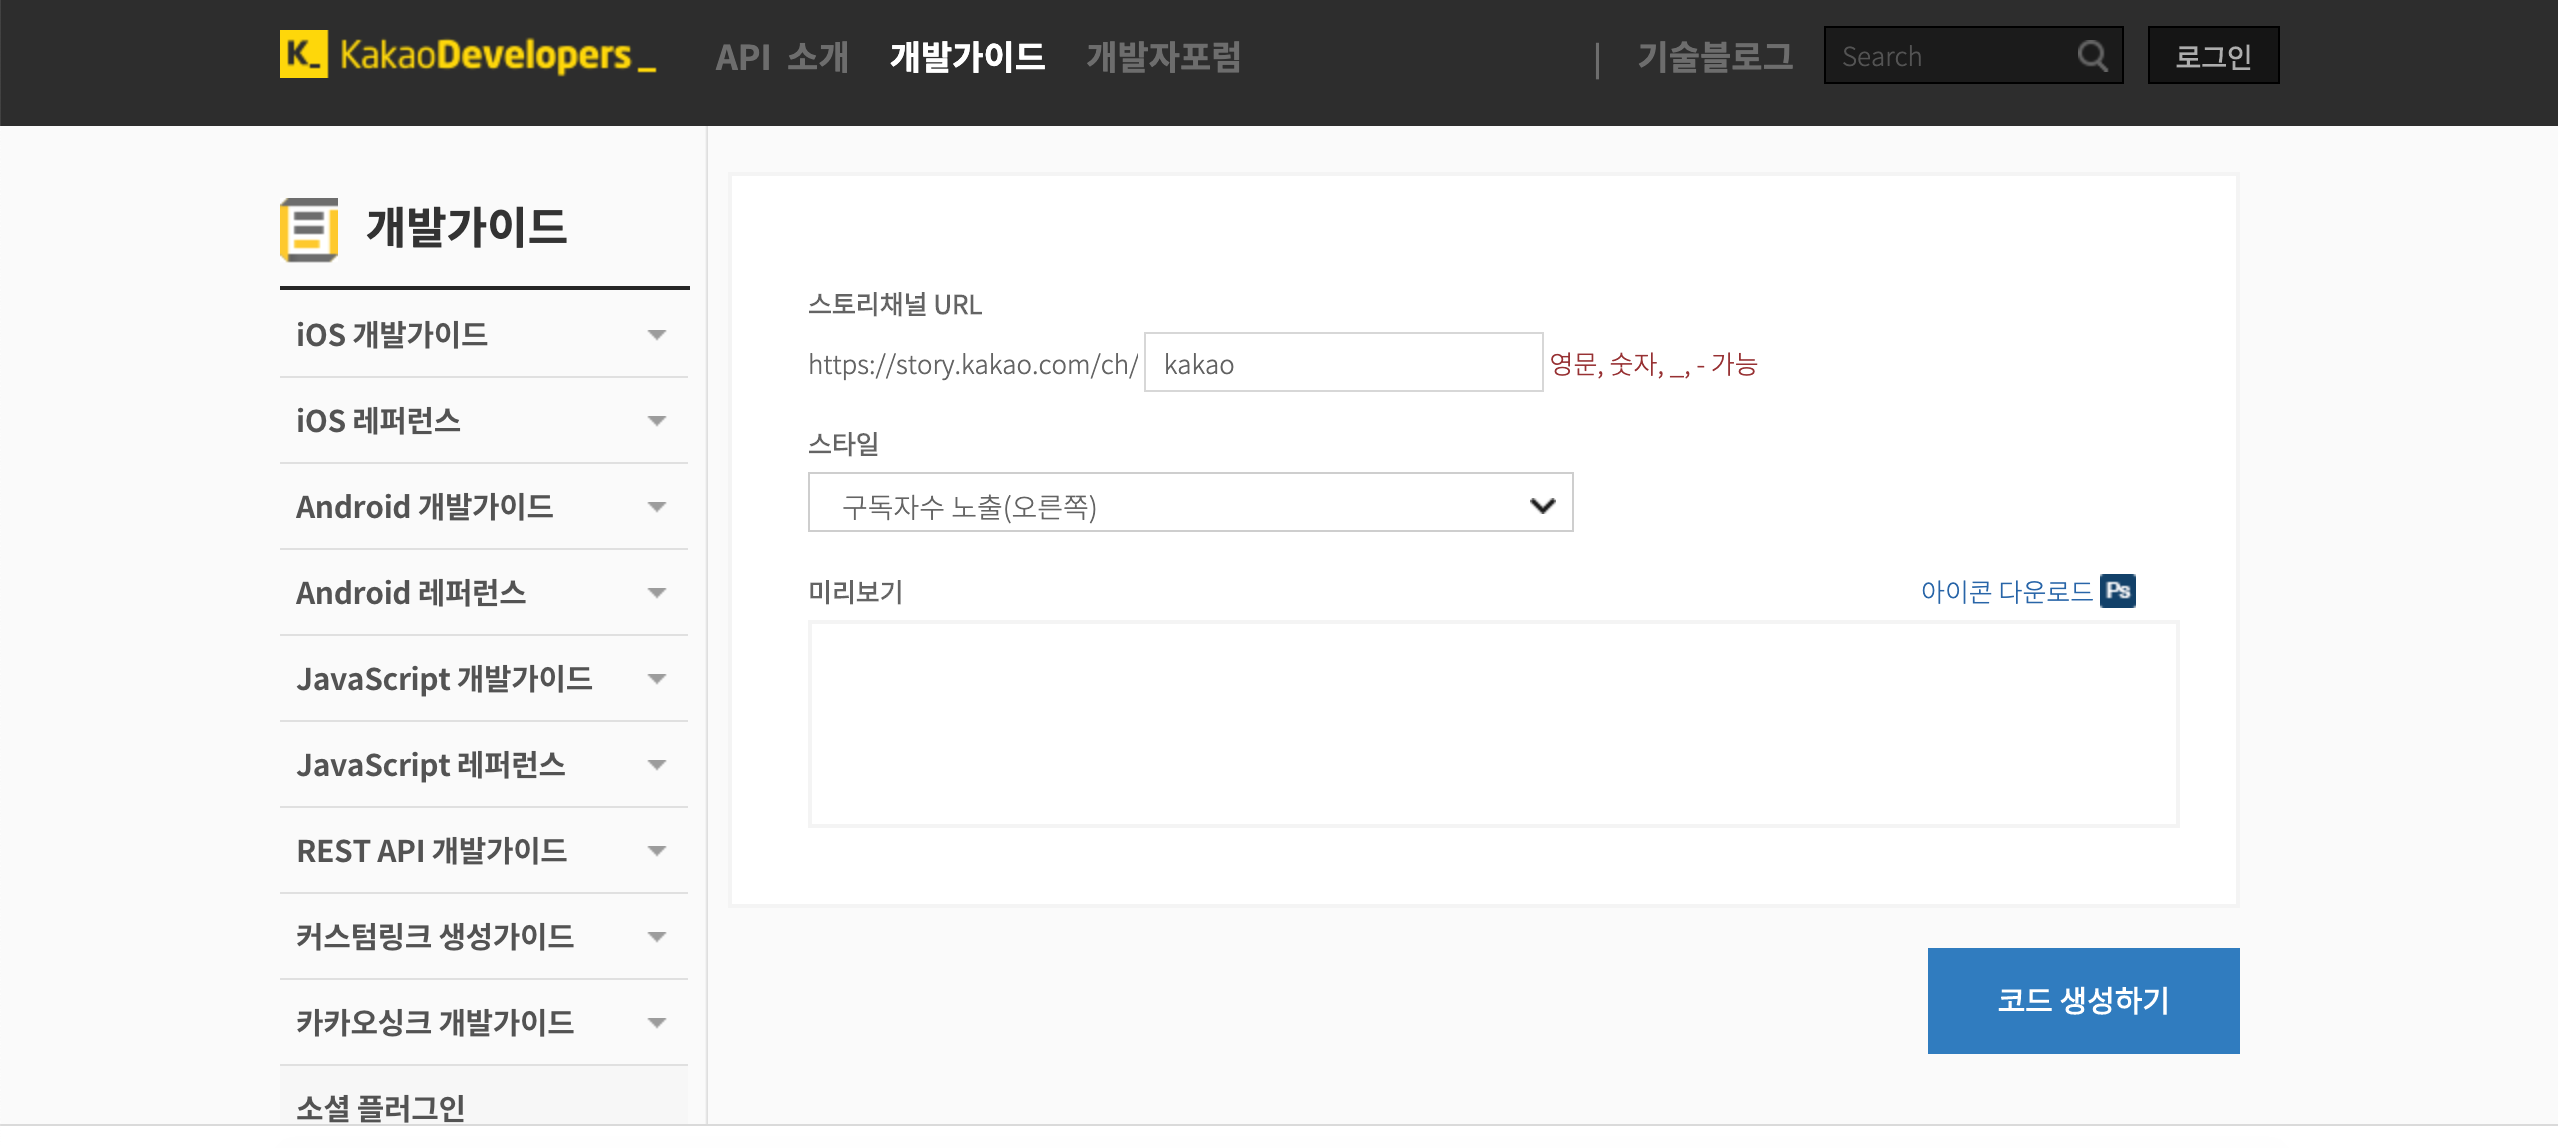Expand REST API 개발가이드 section

tap(656, 851)
